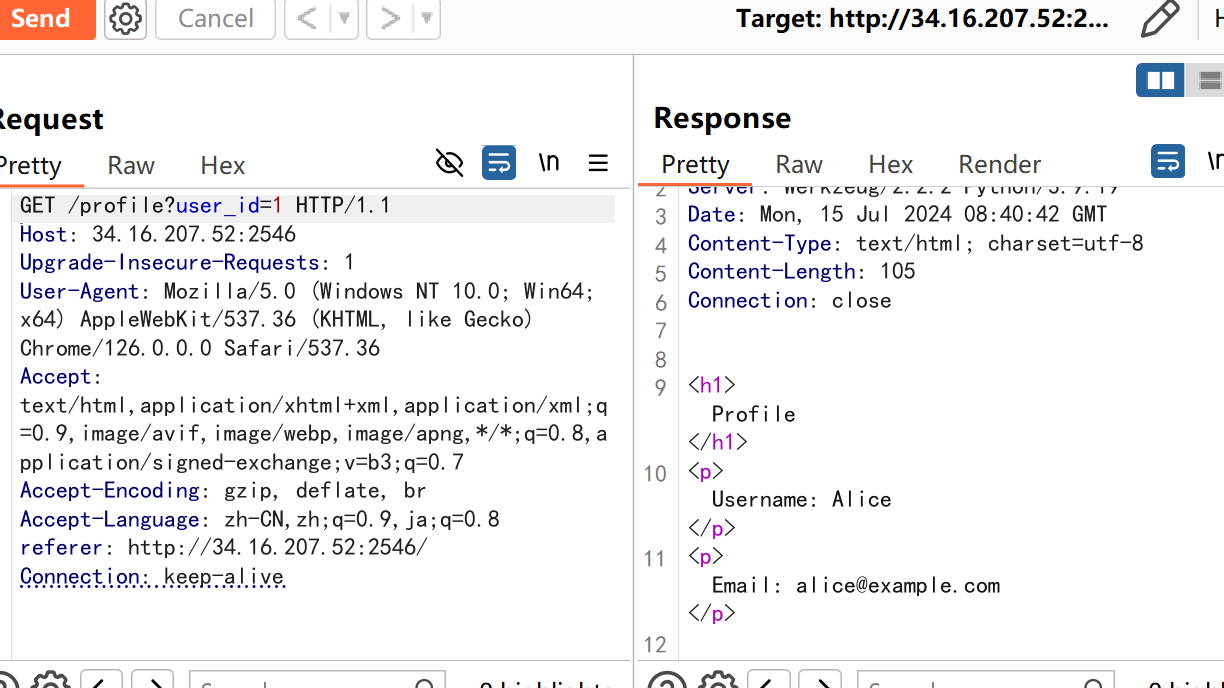Open the forward history dropdown arrow
The image size is (1224, 688).
(x=427, y=18)
